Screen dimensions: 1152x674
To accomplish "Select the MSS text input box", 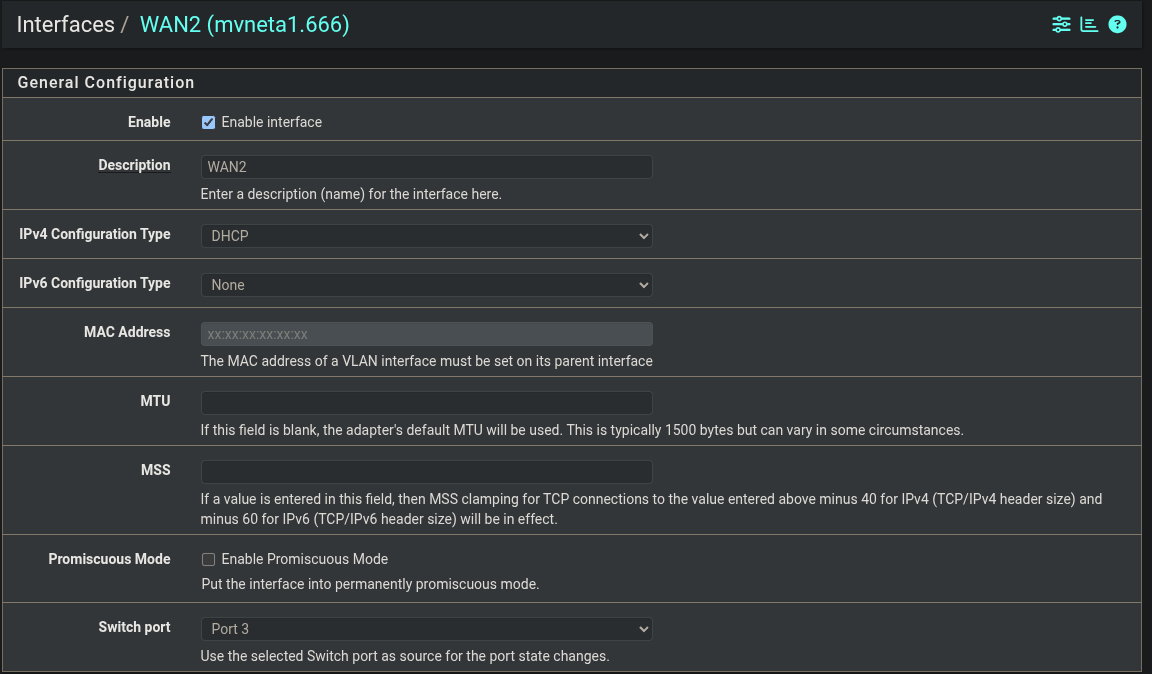I will tap(426, 472).
